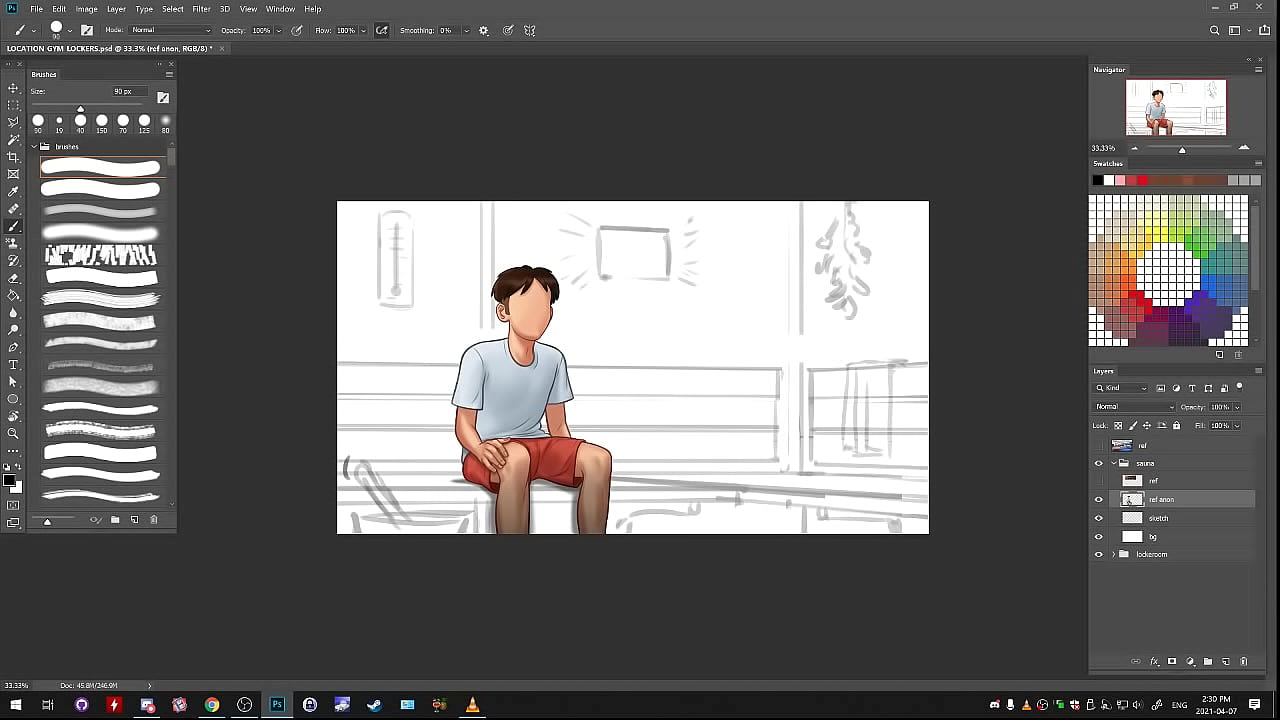Activate the Horizontal Type tool
The width and height of the screenshot is (1280, 720).
coord(13,365)
